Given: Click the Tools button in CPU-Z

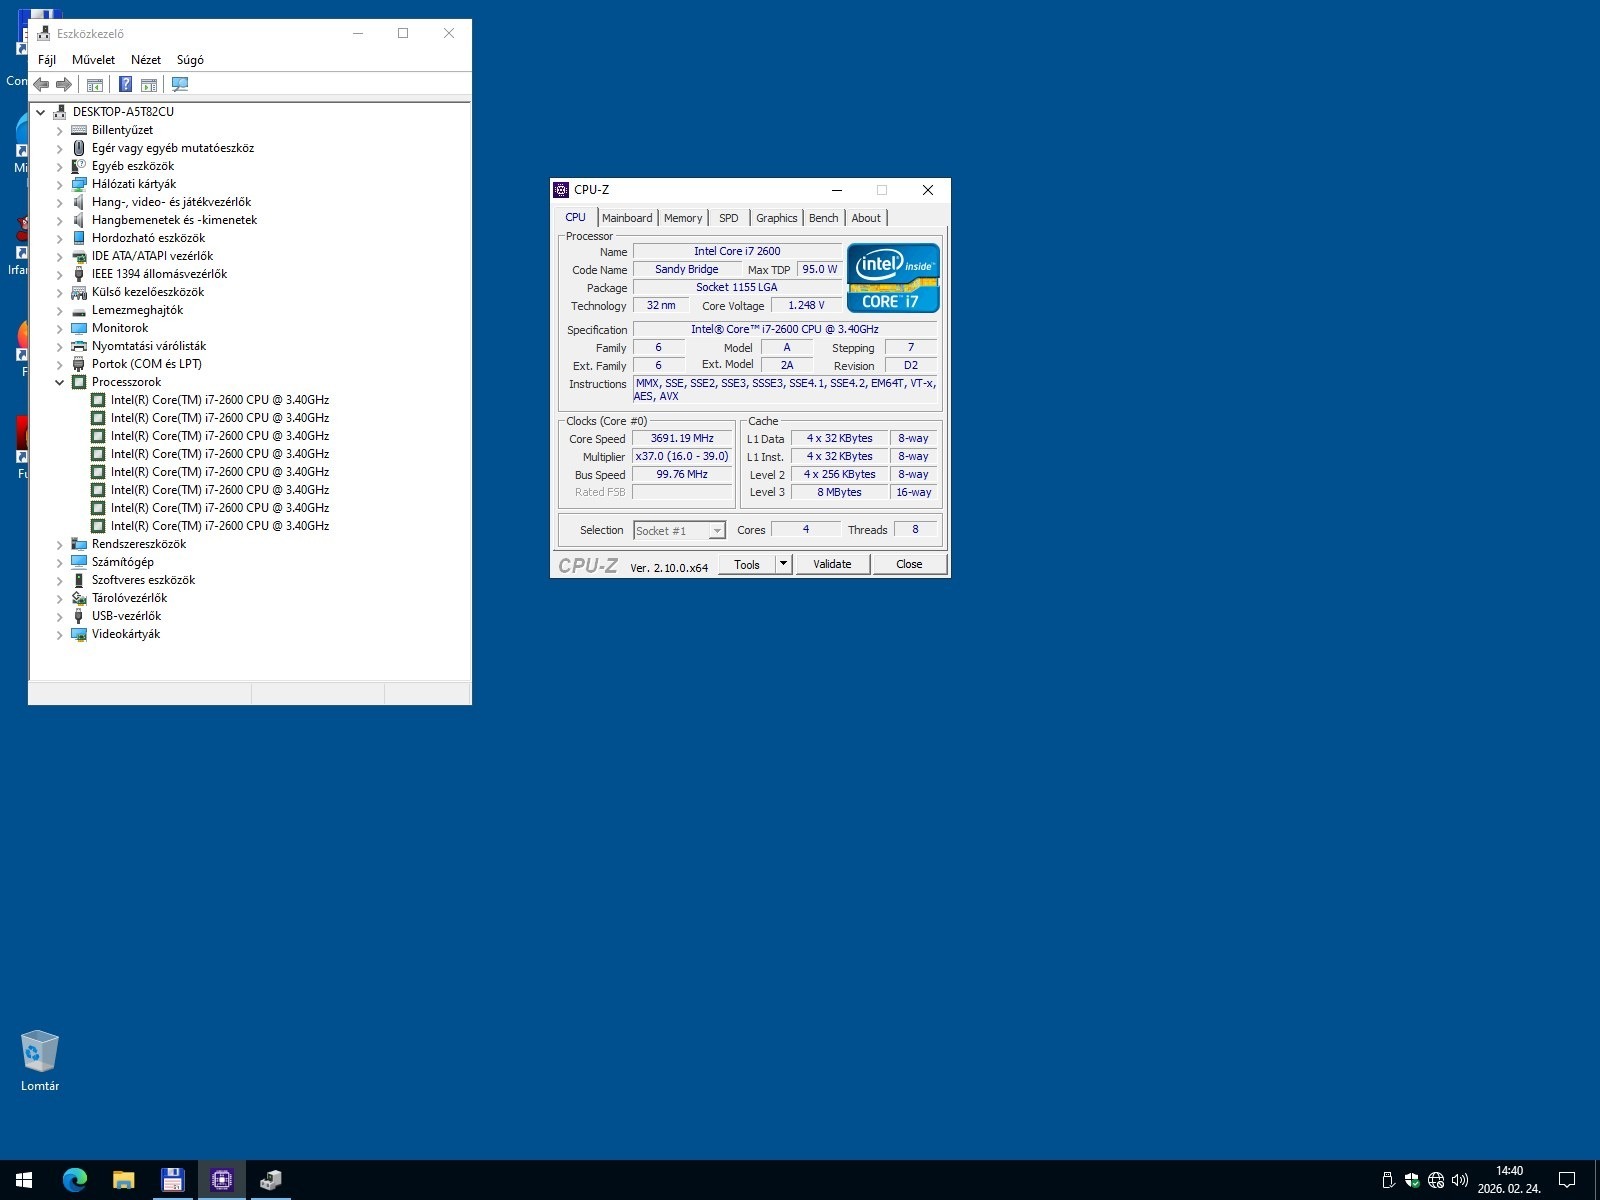Looking at the screenshot, I should (747, 564).
